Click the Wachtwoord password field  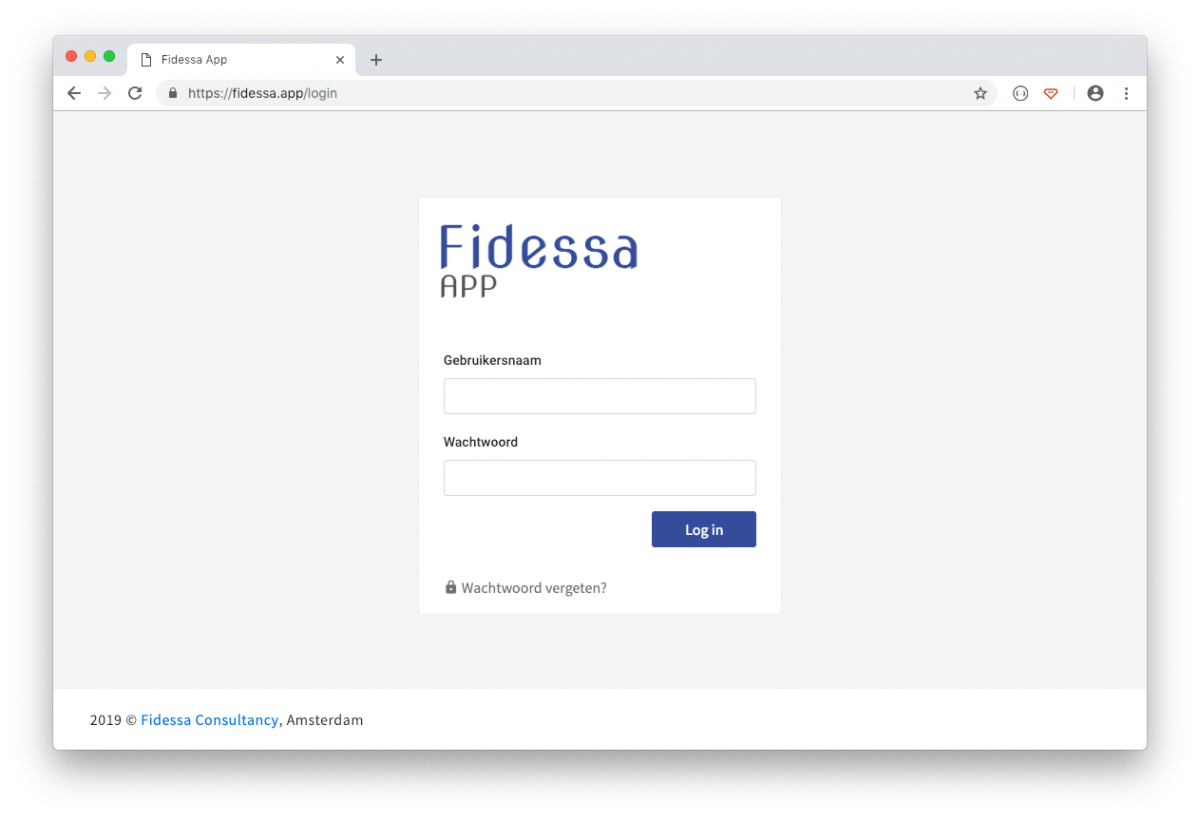tap(599, 478)
